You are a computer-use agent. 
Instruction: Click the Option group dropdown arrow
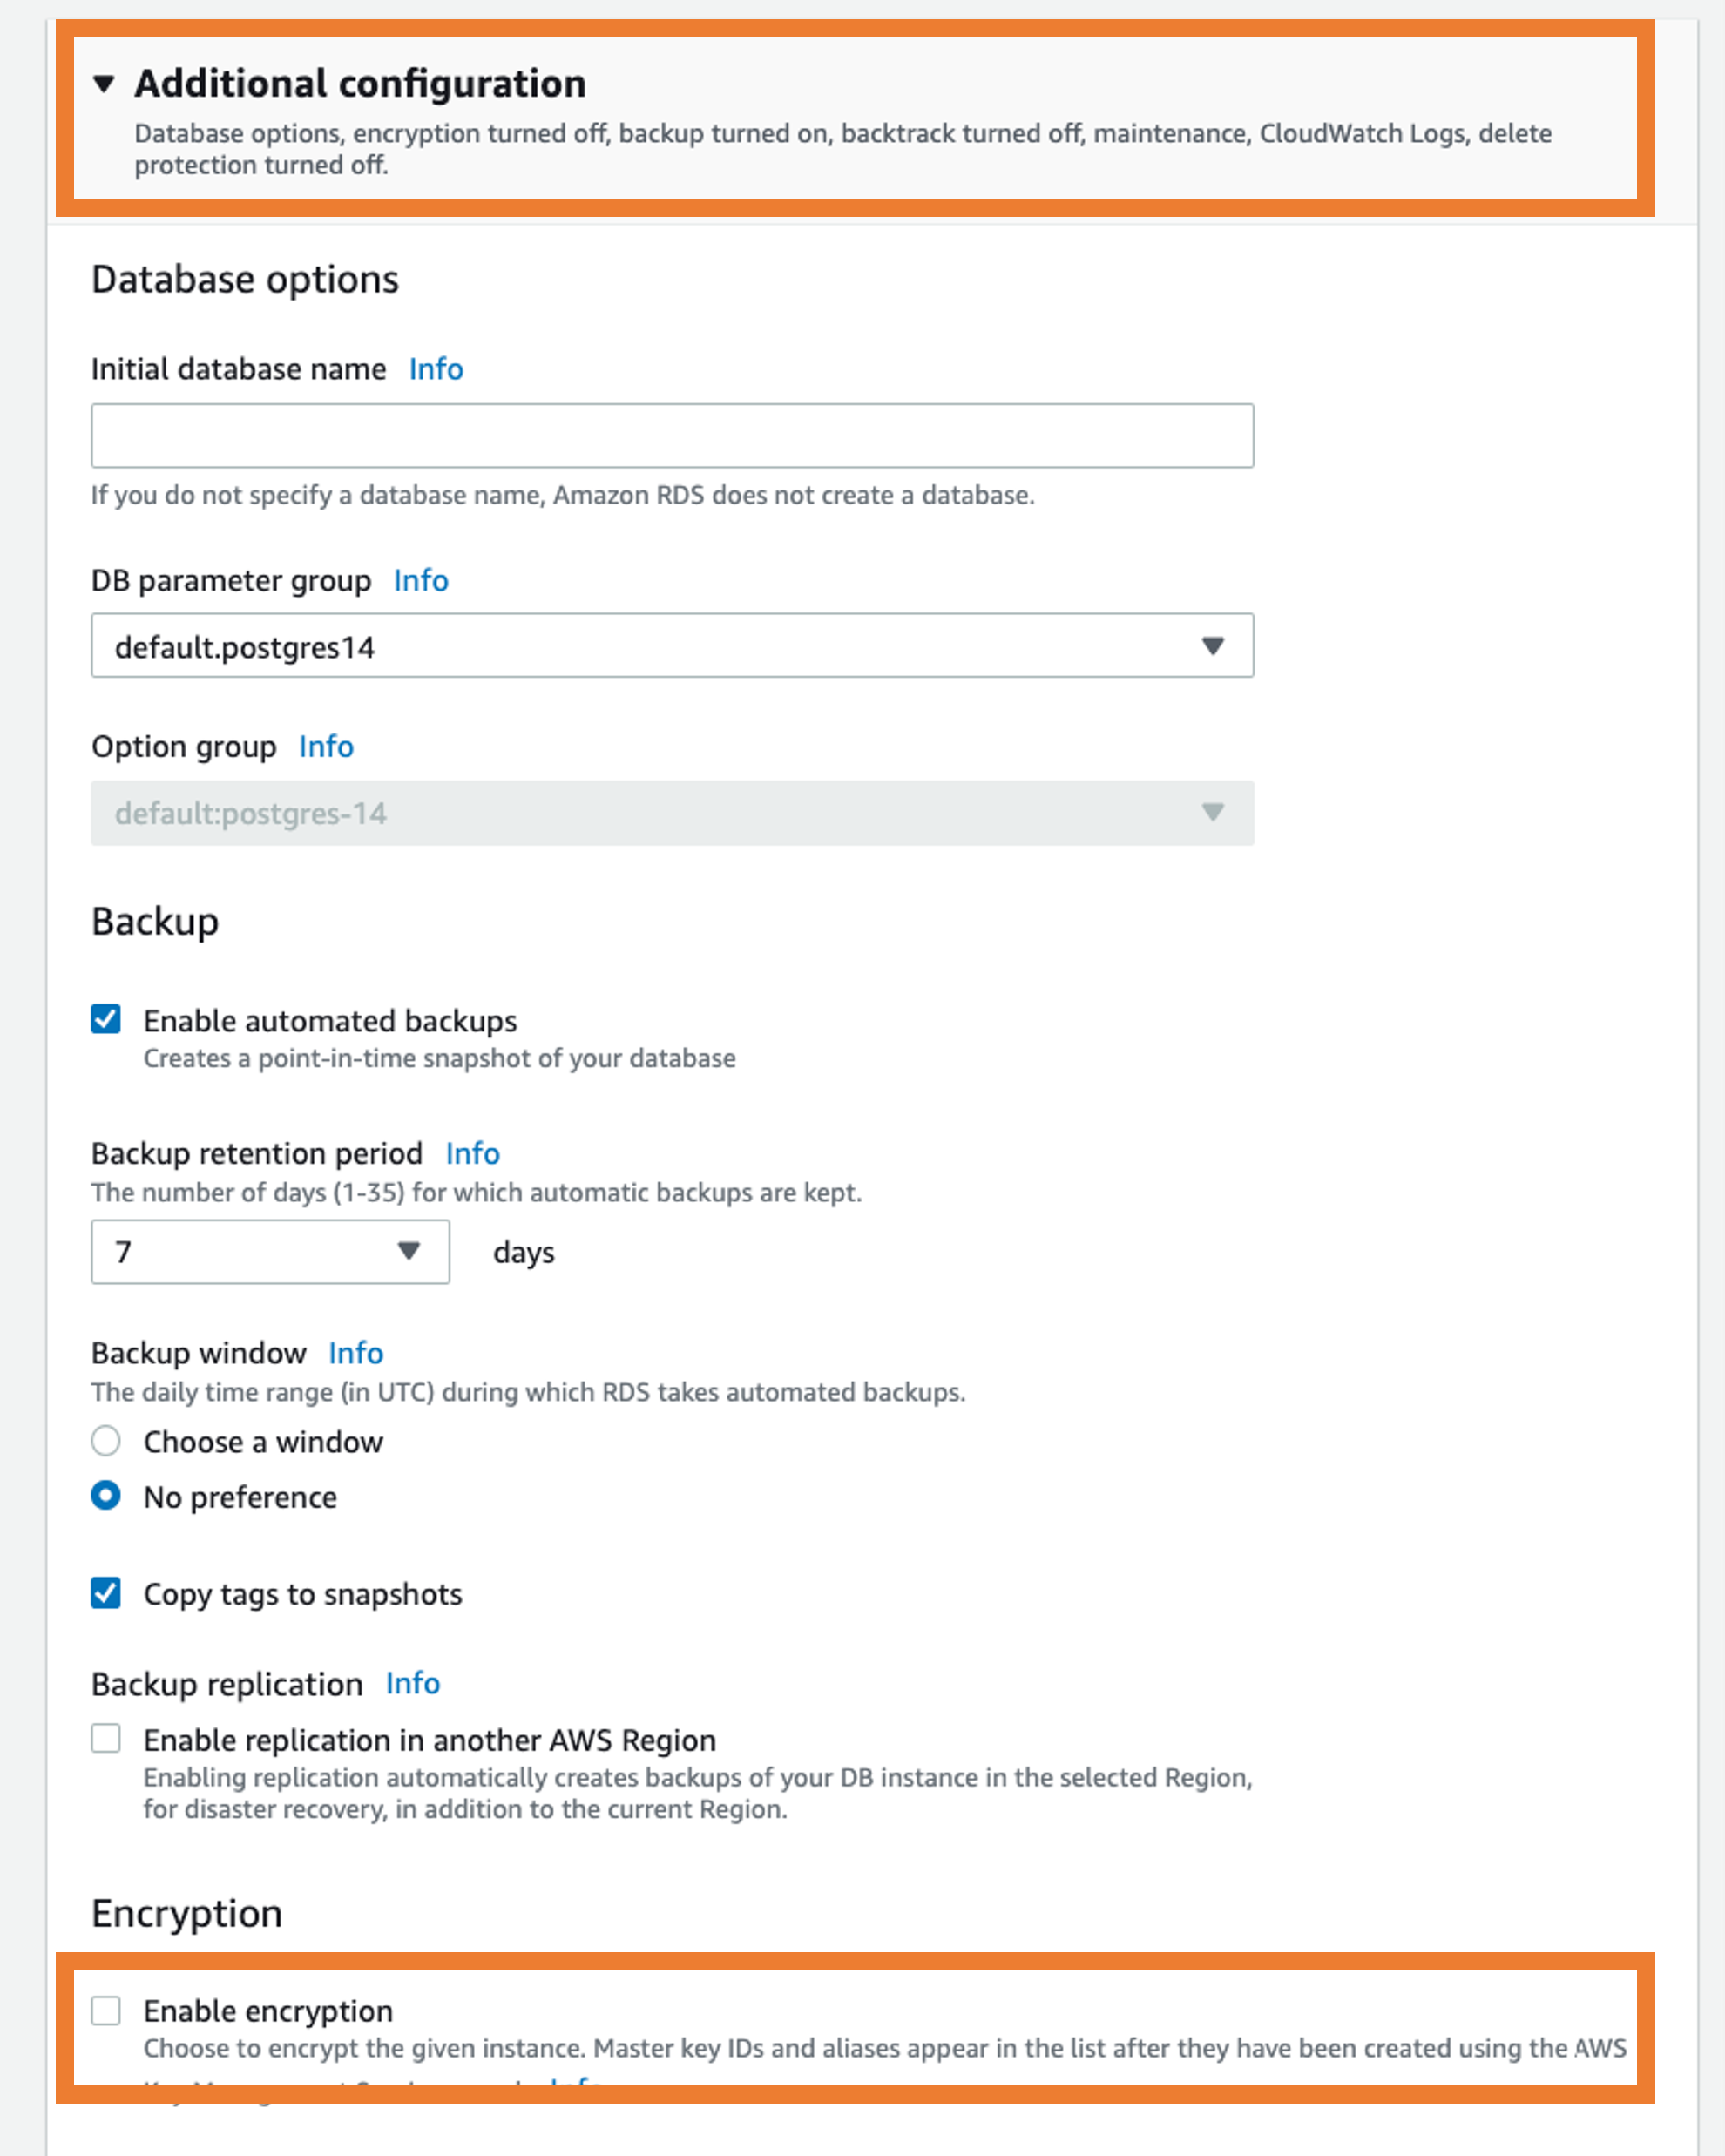click(1212, 813)
